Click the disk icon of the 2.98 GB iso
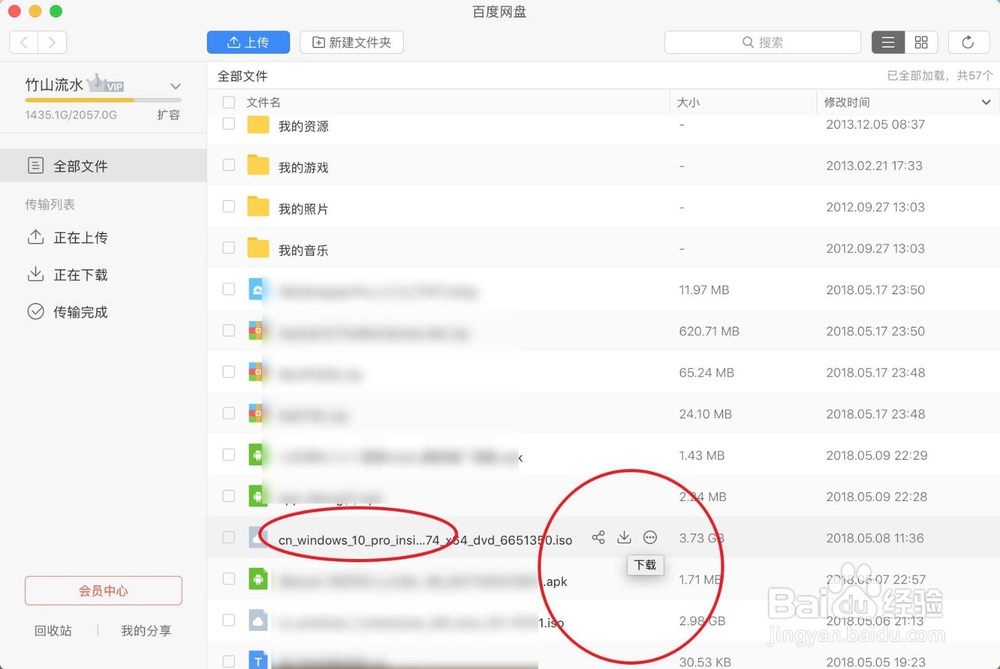Screen dimensions: 1000x669 point(257,621)
